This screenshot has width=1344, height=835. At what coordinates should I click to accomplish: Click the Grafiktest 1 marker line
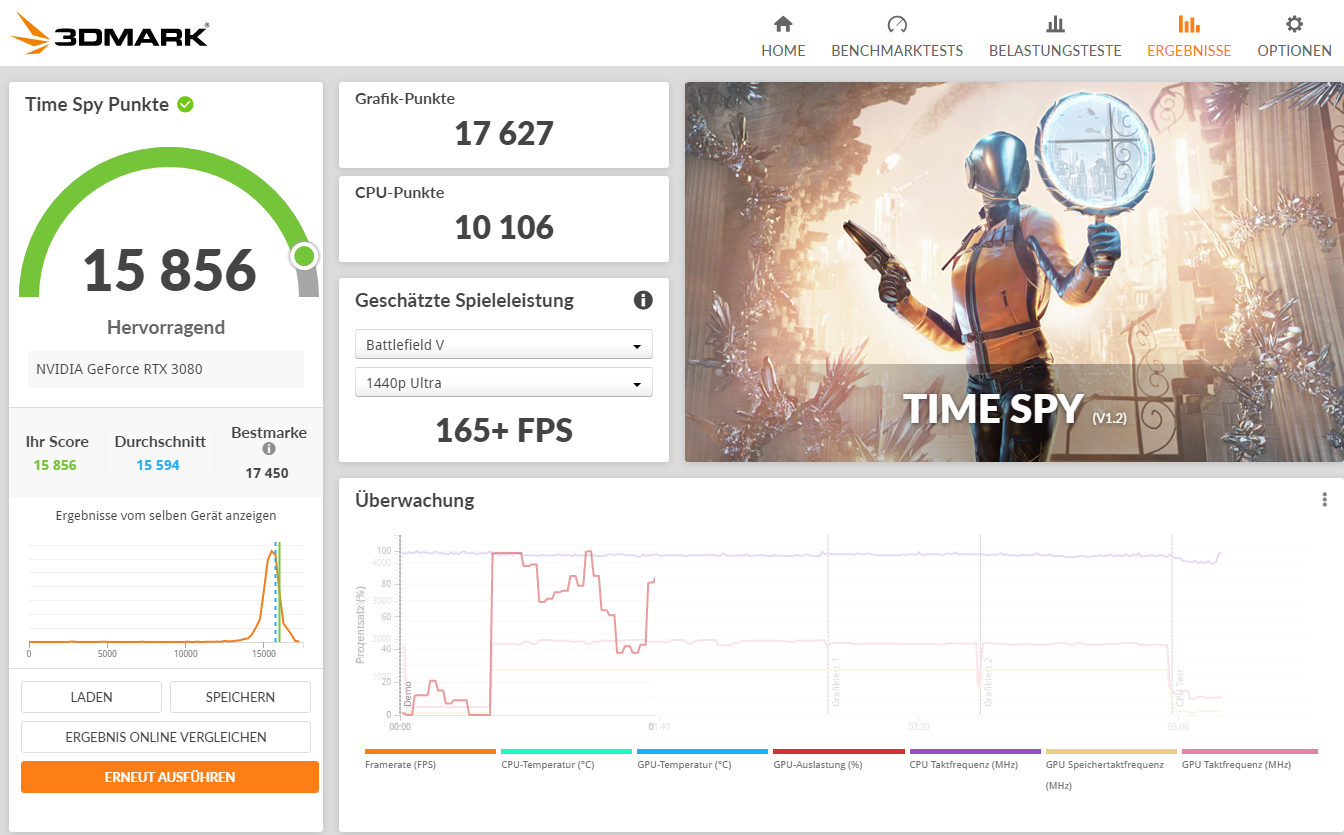pos(828,625)
